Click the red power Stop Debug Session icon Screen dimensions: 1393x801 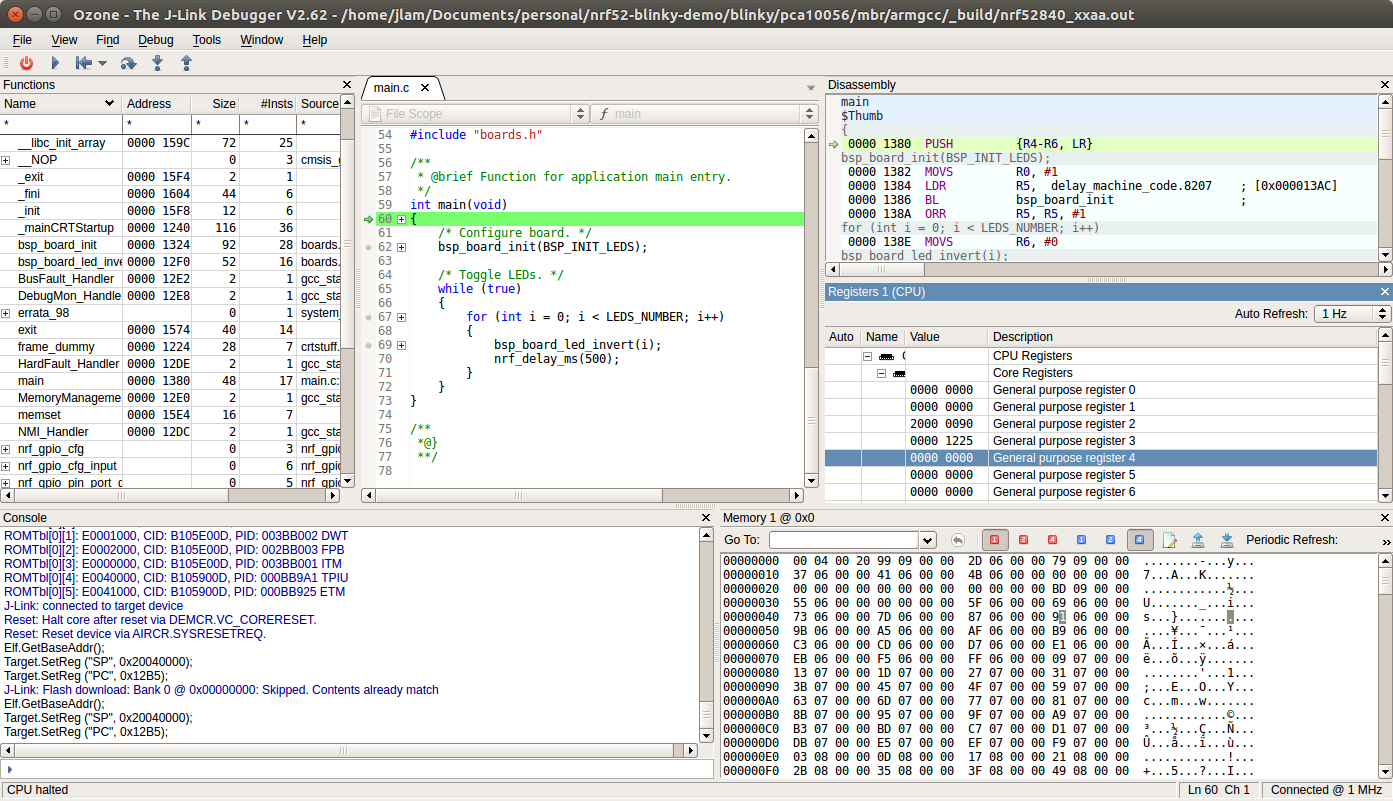coord(26,63)
